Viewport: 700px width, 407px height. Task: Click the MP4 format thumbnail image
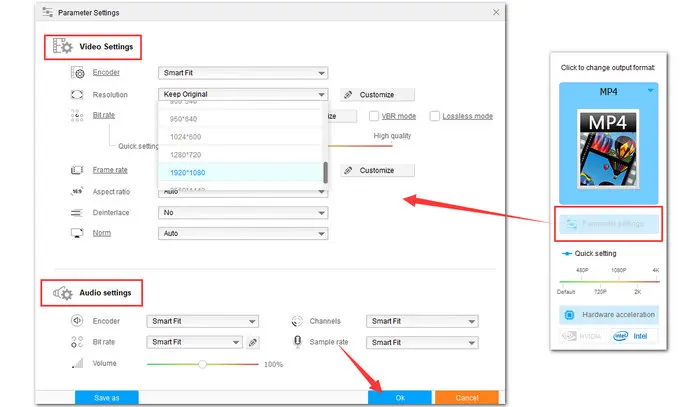608,149
